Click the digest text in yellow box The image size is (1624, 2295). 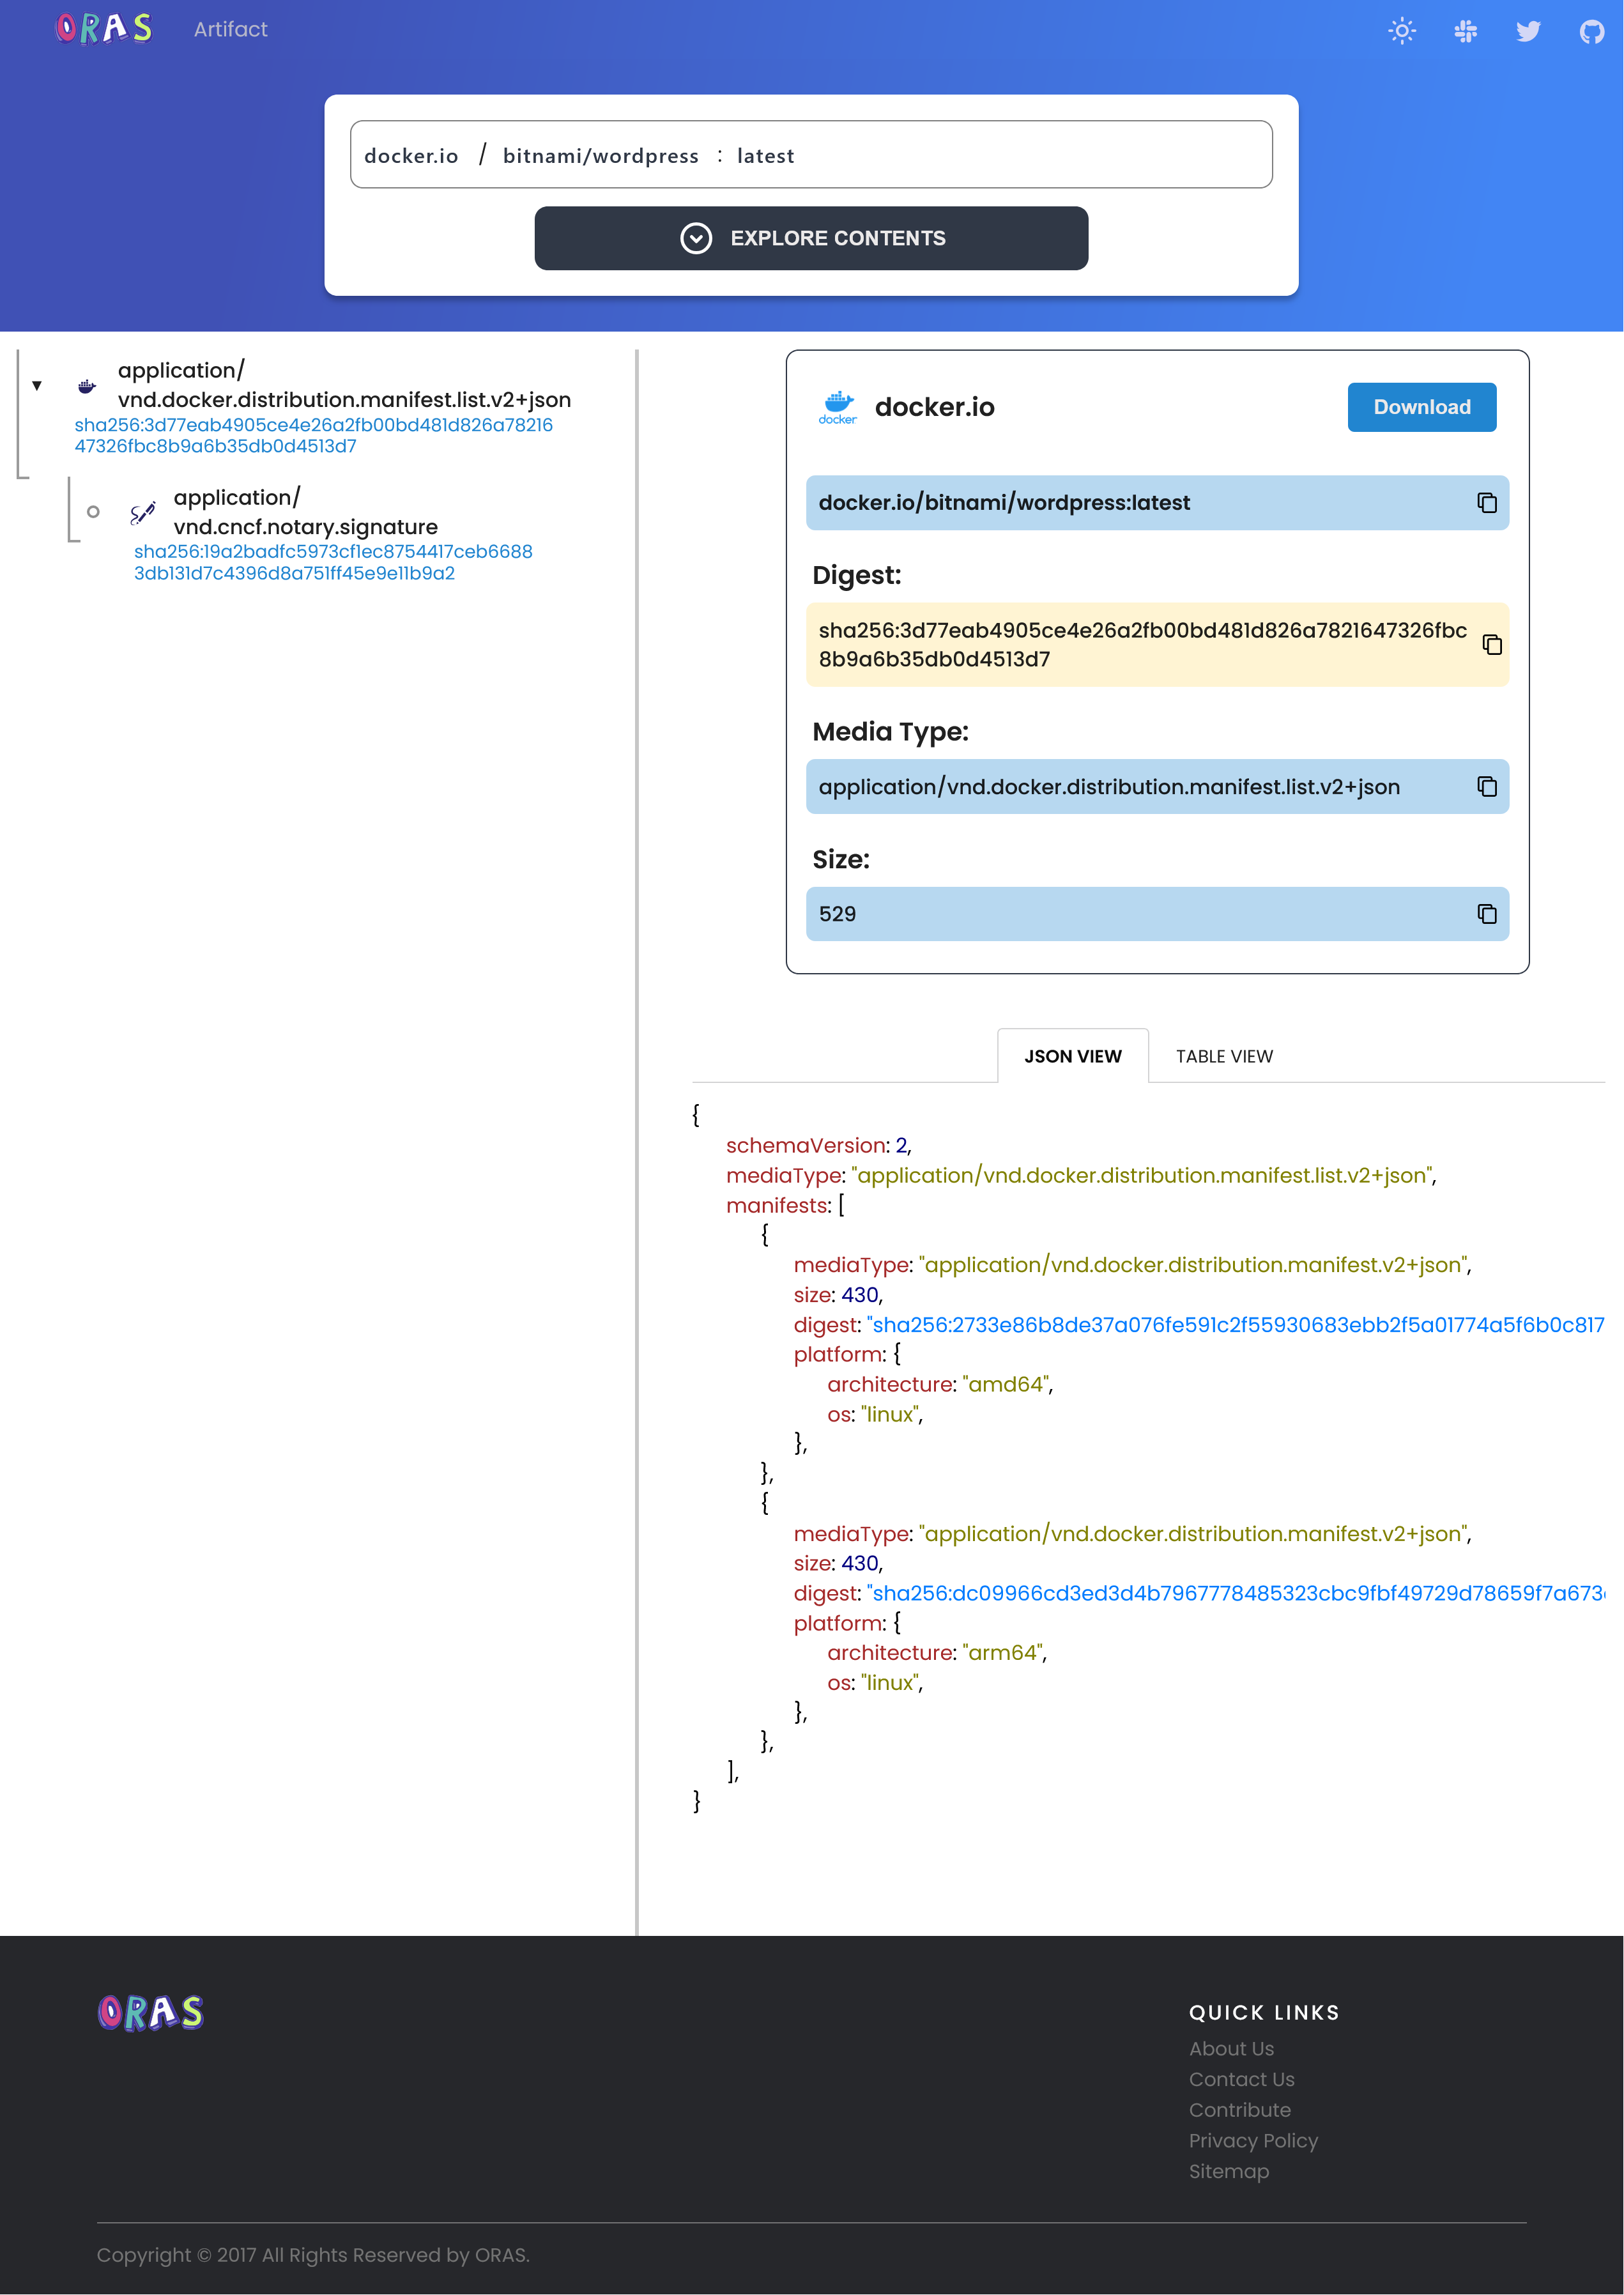[x=1142, y=645]
